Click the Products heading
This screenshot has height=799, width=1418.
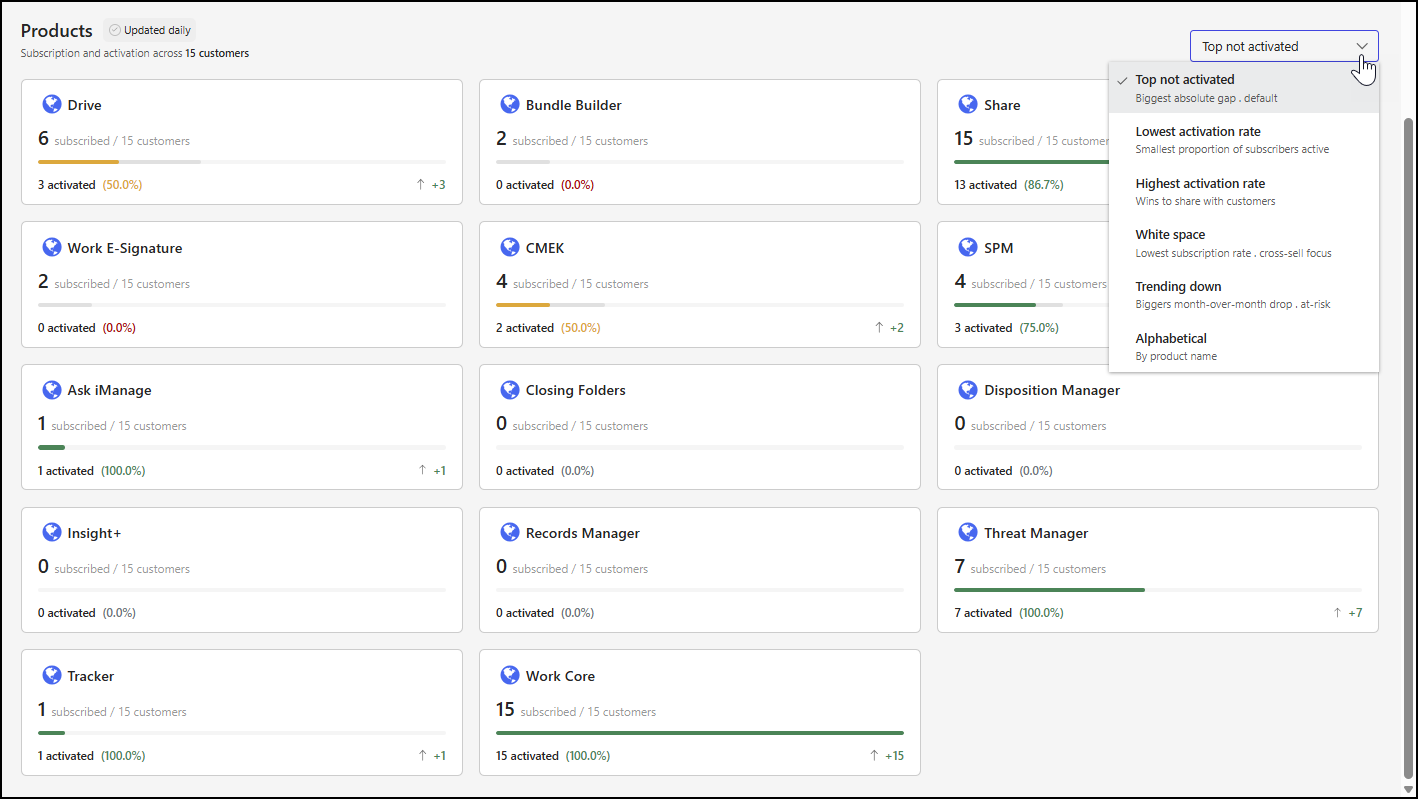57,31
